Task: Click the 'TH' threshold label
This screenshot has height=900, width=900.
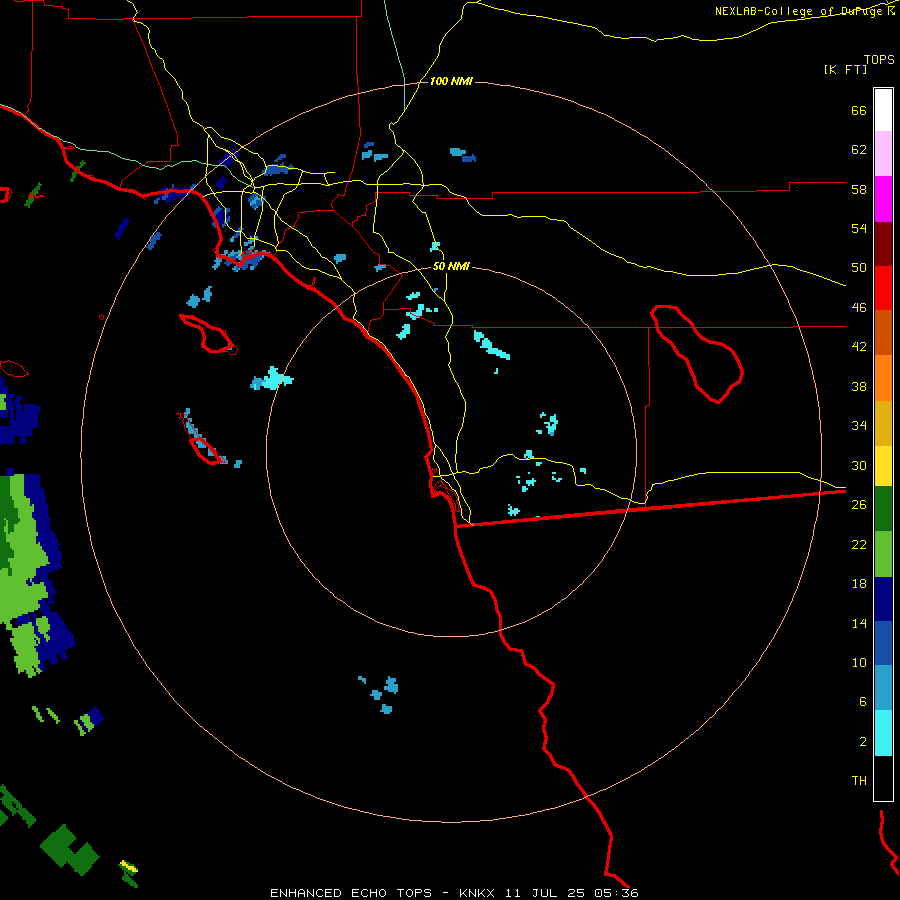Action: pyautogui.click(x=859, y=781)
